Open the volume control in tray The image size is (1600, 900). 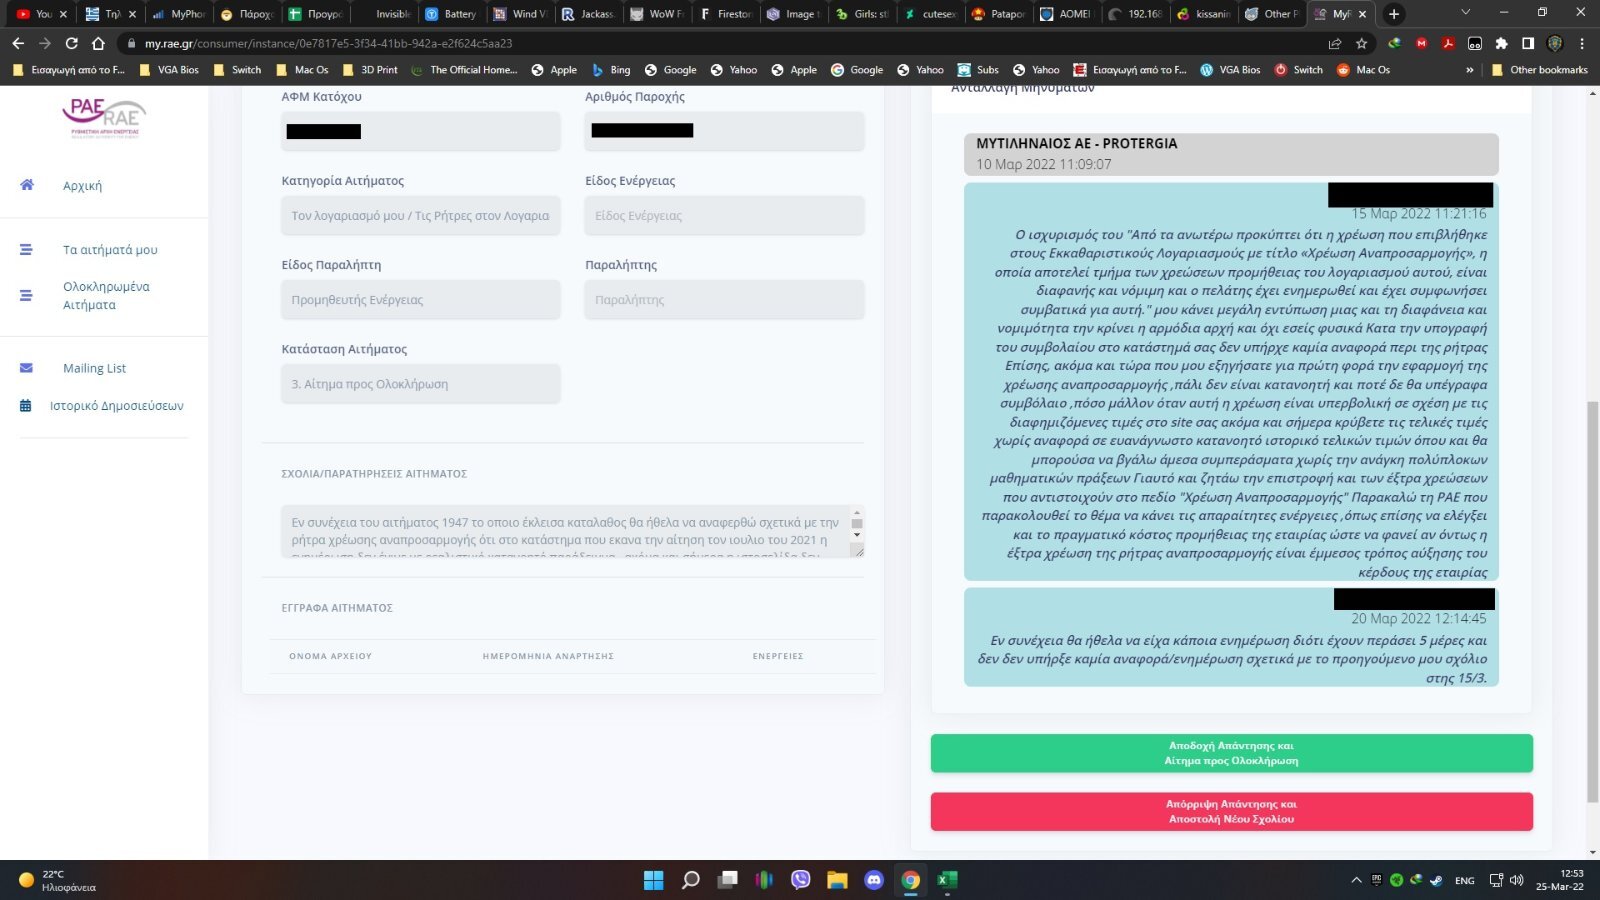pos(1516,880)
